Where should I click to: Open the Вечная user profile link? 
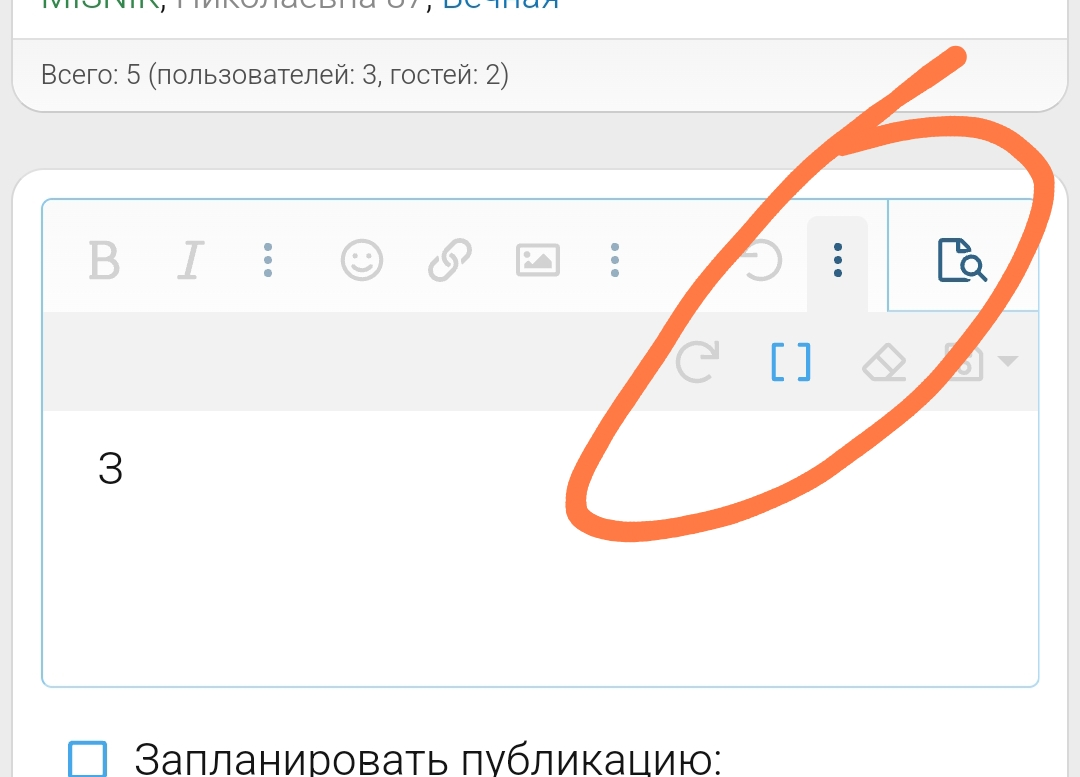pos(501,4)
